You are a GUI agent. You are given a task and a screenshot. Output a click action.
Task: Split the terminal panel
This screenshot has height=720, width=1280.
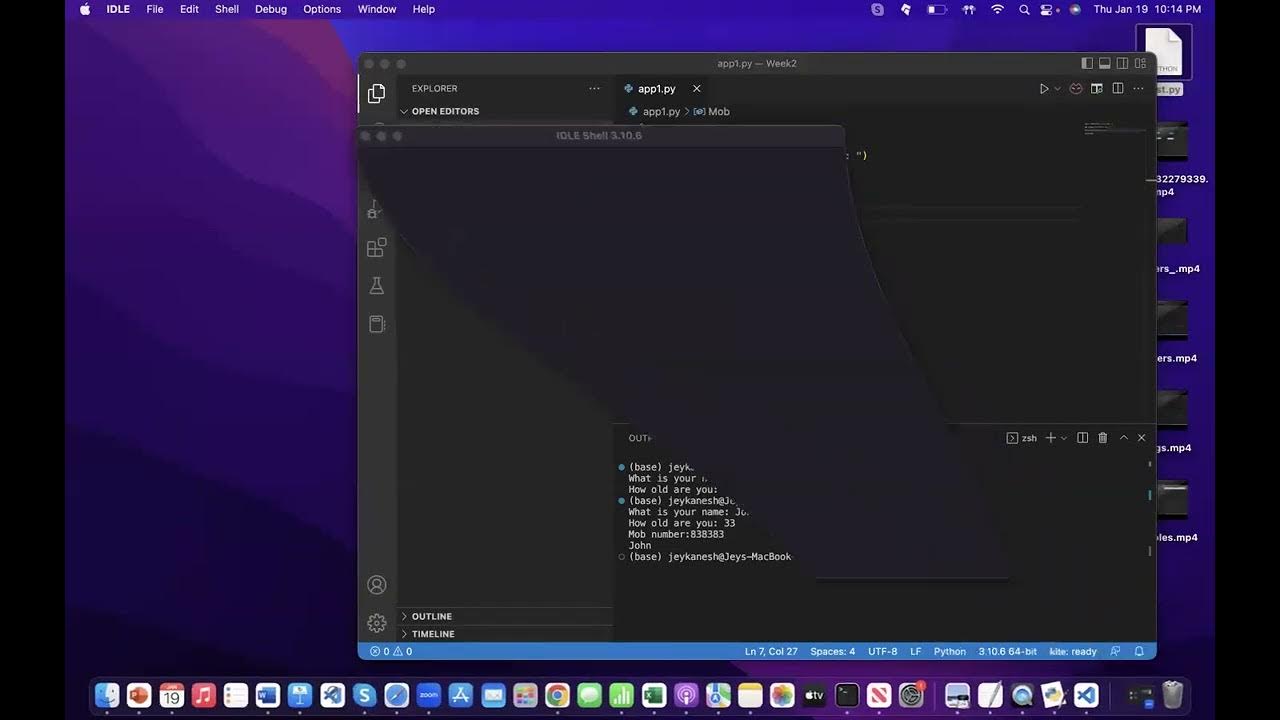(1082, 438)
